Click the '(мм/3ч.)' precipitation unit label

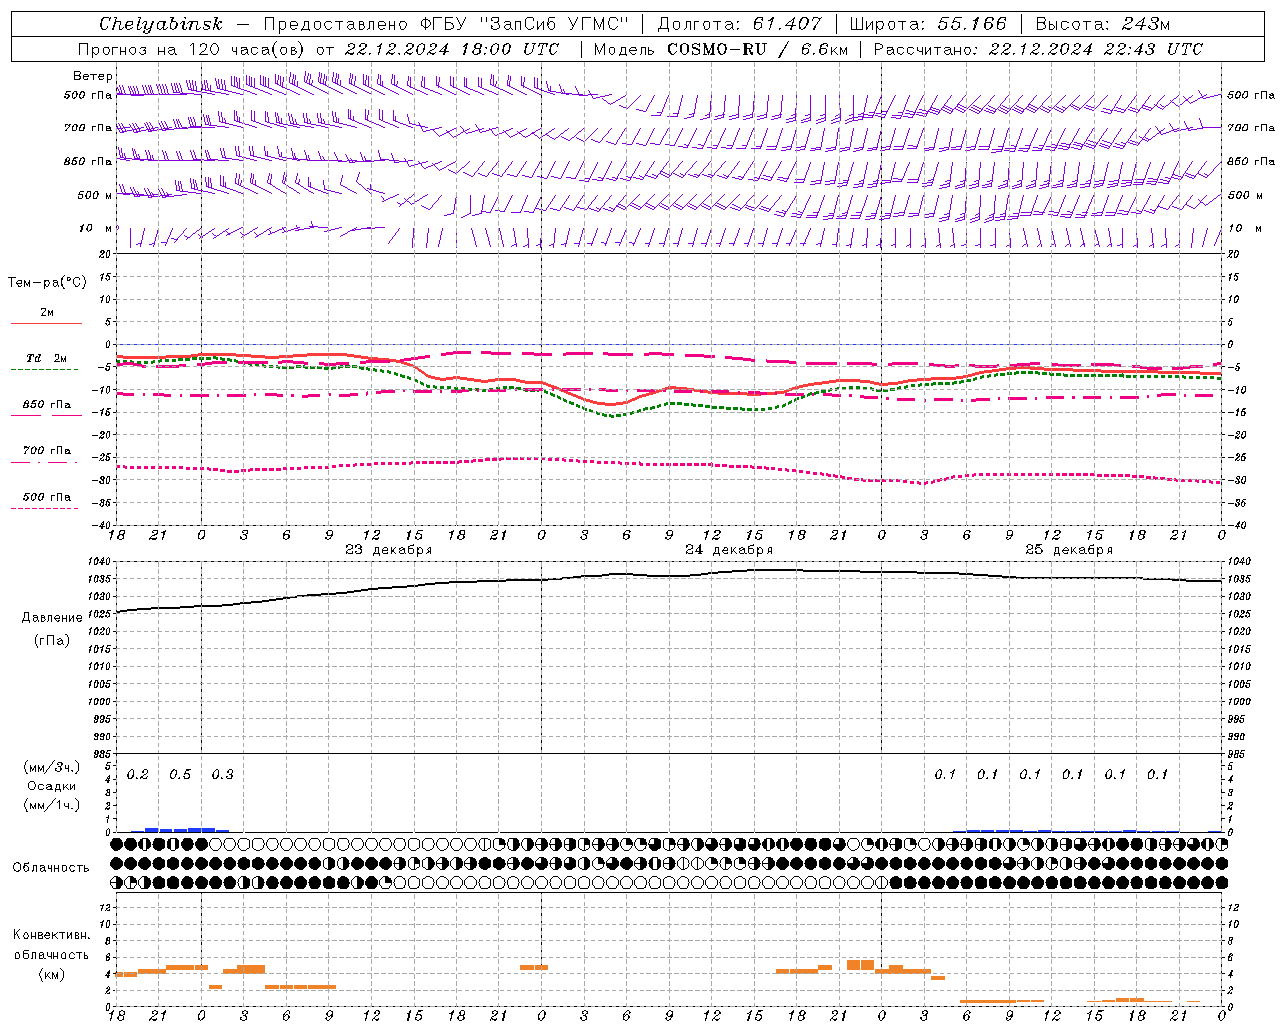tap(52, 767)
